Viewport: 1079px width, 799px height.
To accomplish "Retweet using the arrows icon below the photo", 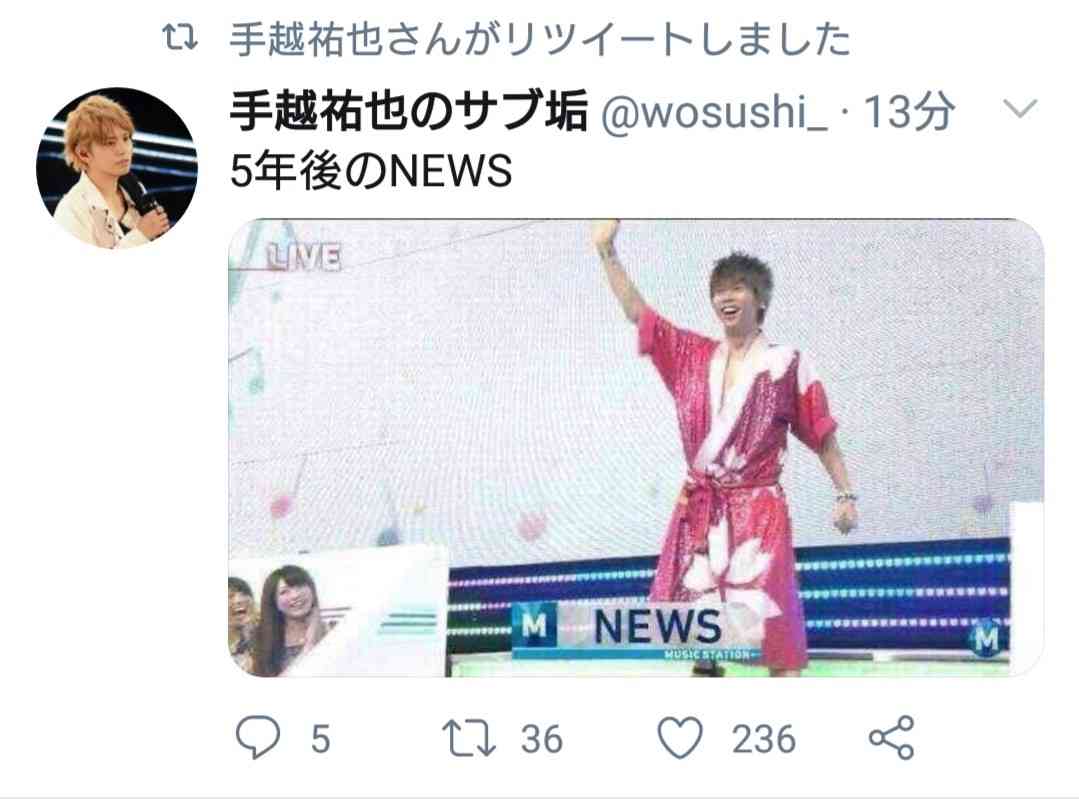I will point(469,738).
